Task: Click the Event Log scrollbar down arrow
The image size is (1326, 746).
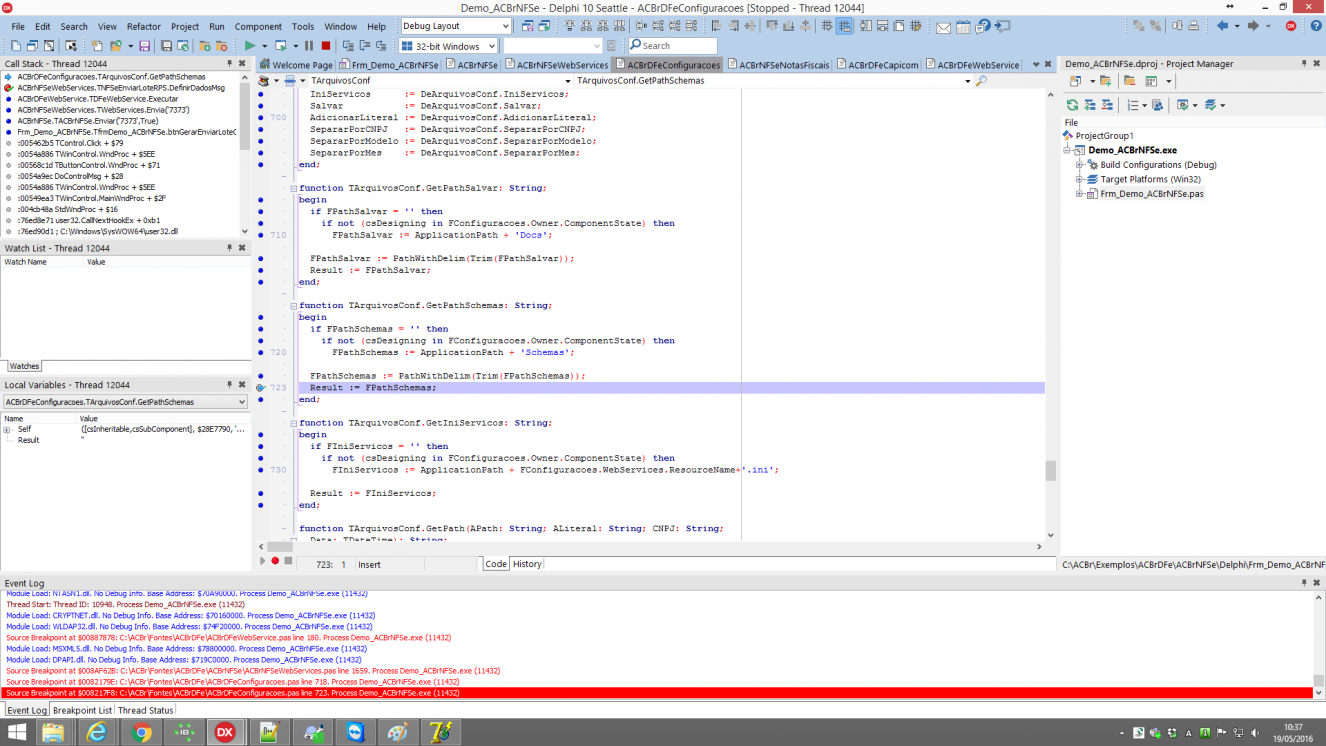Action: [x=1319, y=693]
